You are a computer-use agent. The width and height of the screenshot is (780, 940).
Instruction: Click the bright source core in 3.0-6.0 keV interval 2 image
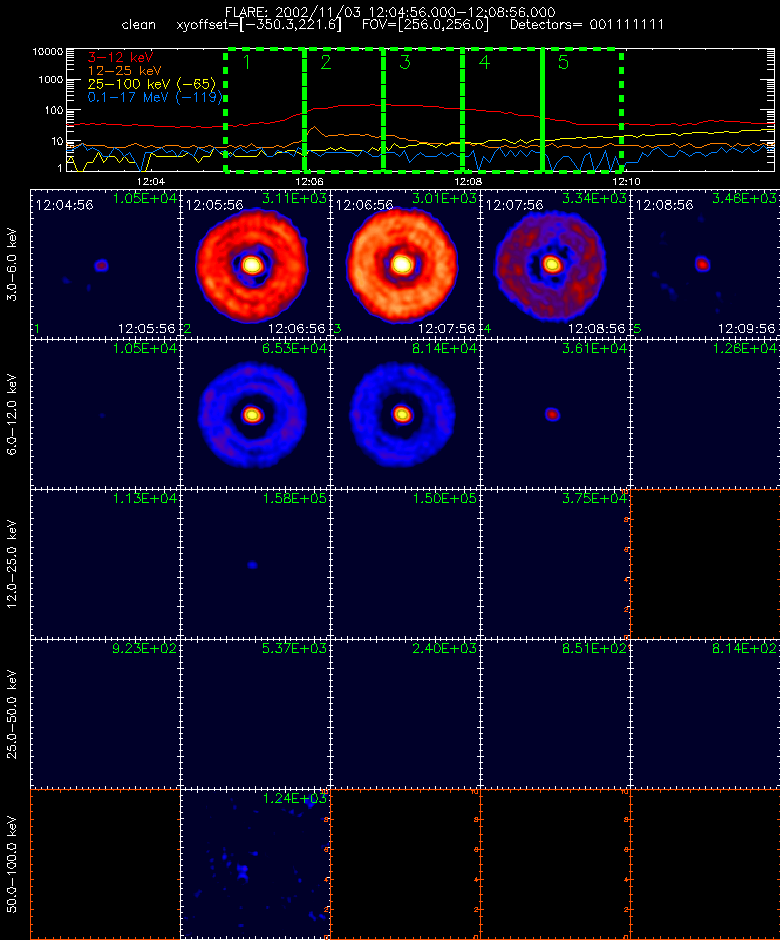click(252, 264)
